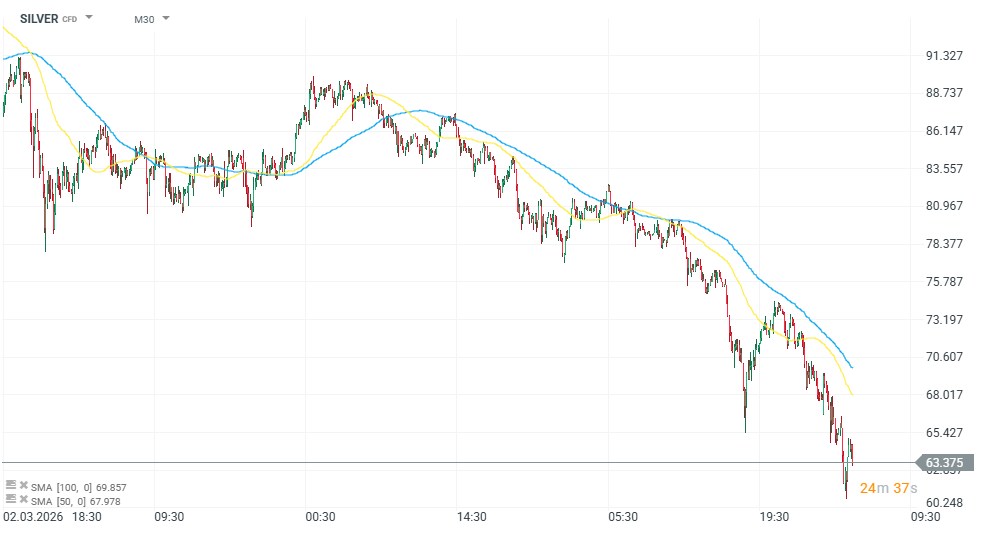Click the CFD tag beside SILVER

click(70, 19)
